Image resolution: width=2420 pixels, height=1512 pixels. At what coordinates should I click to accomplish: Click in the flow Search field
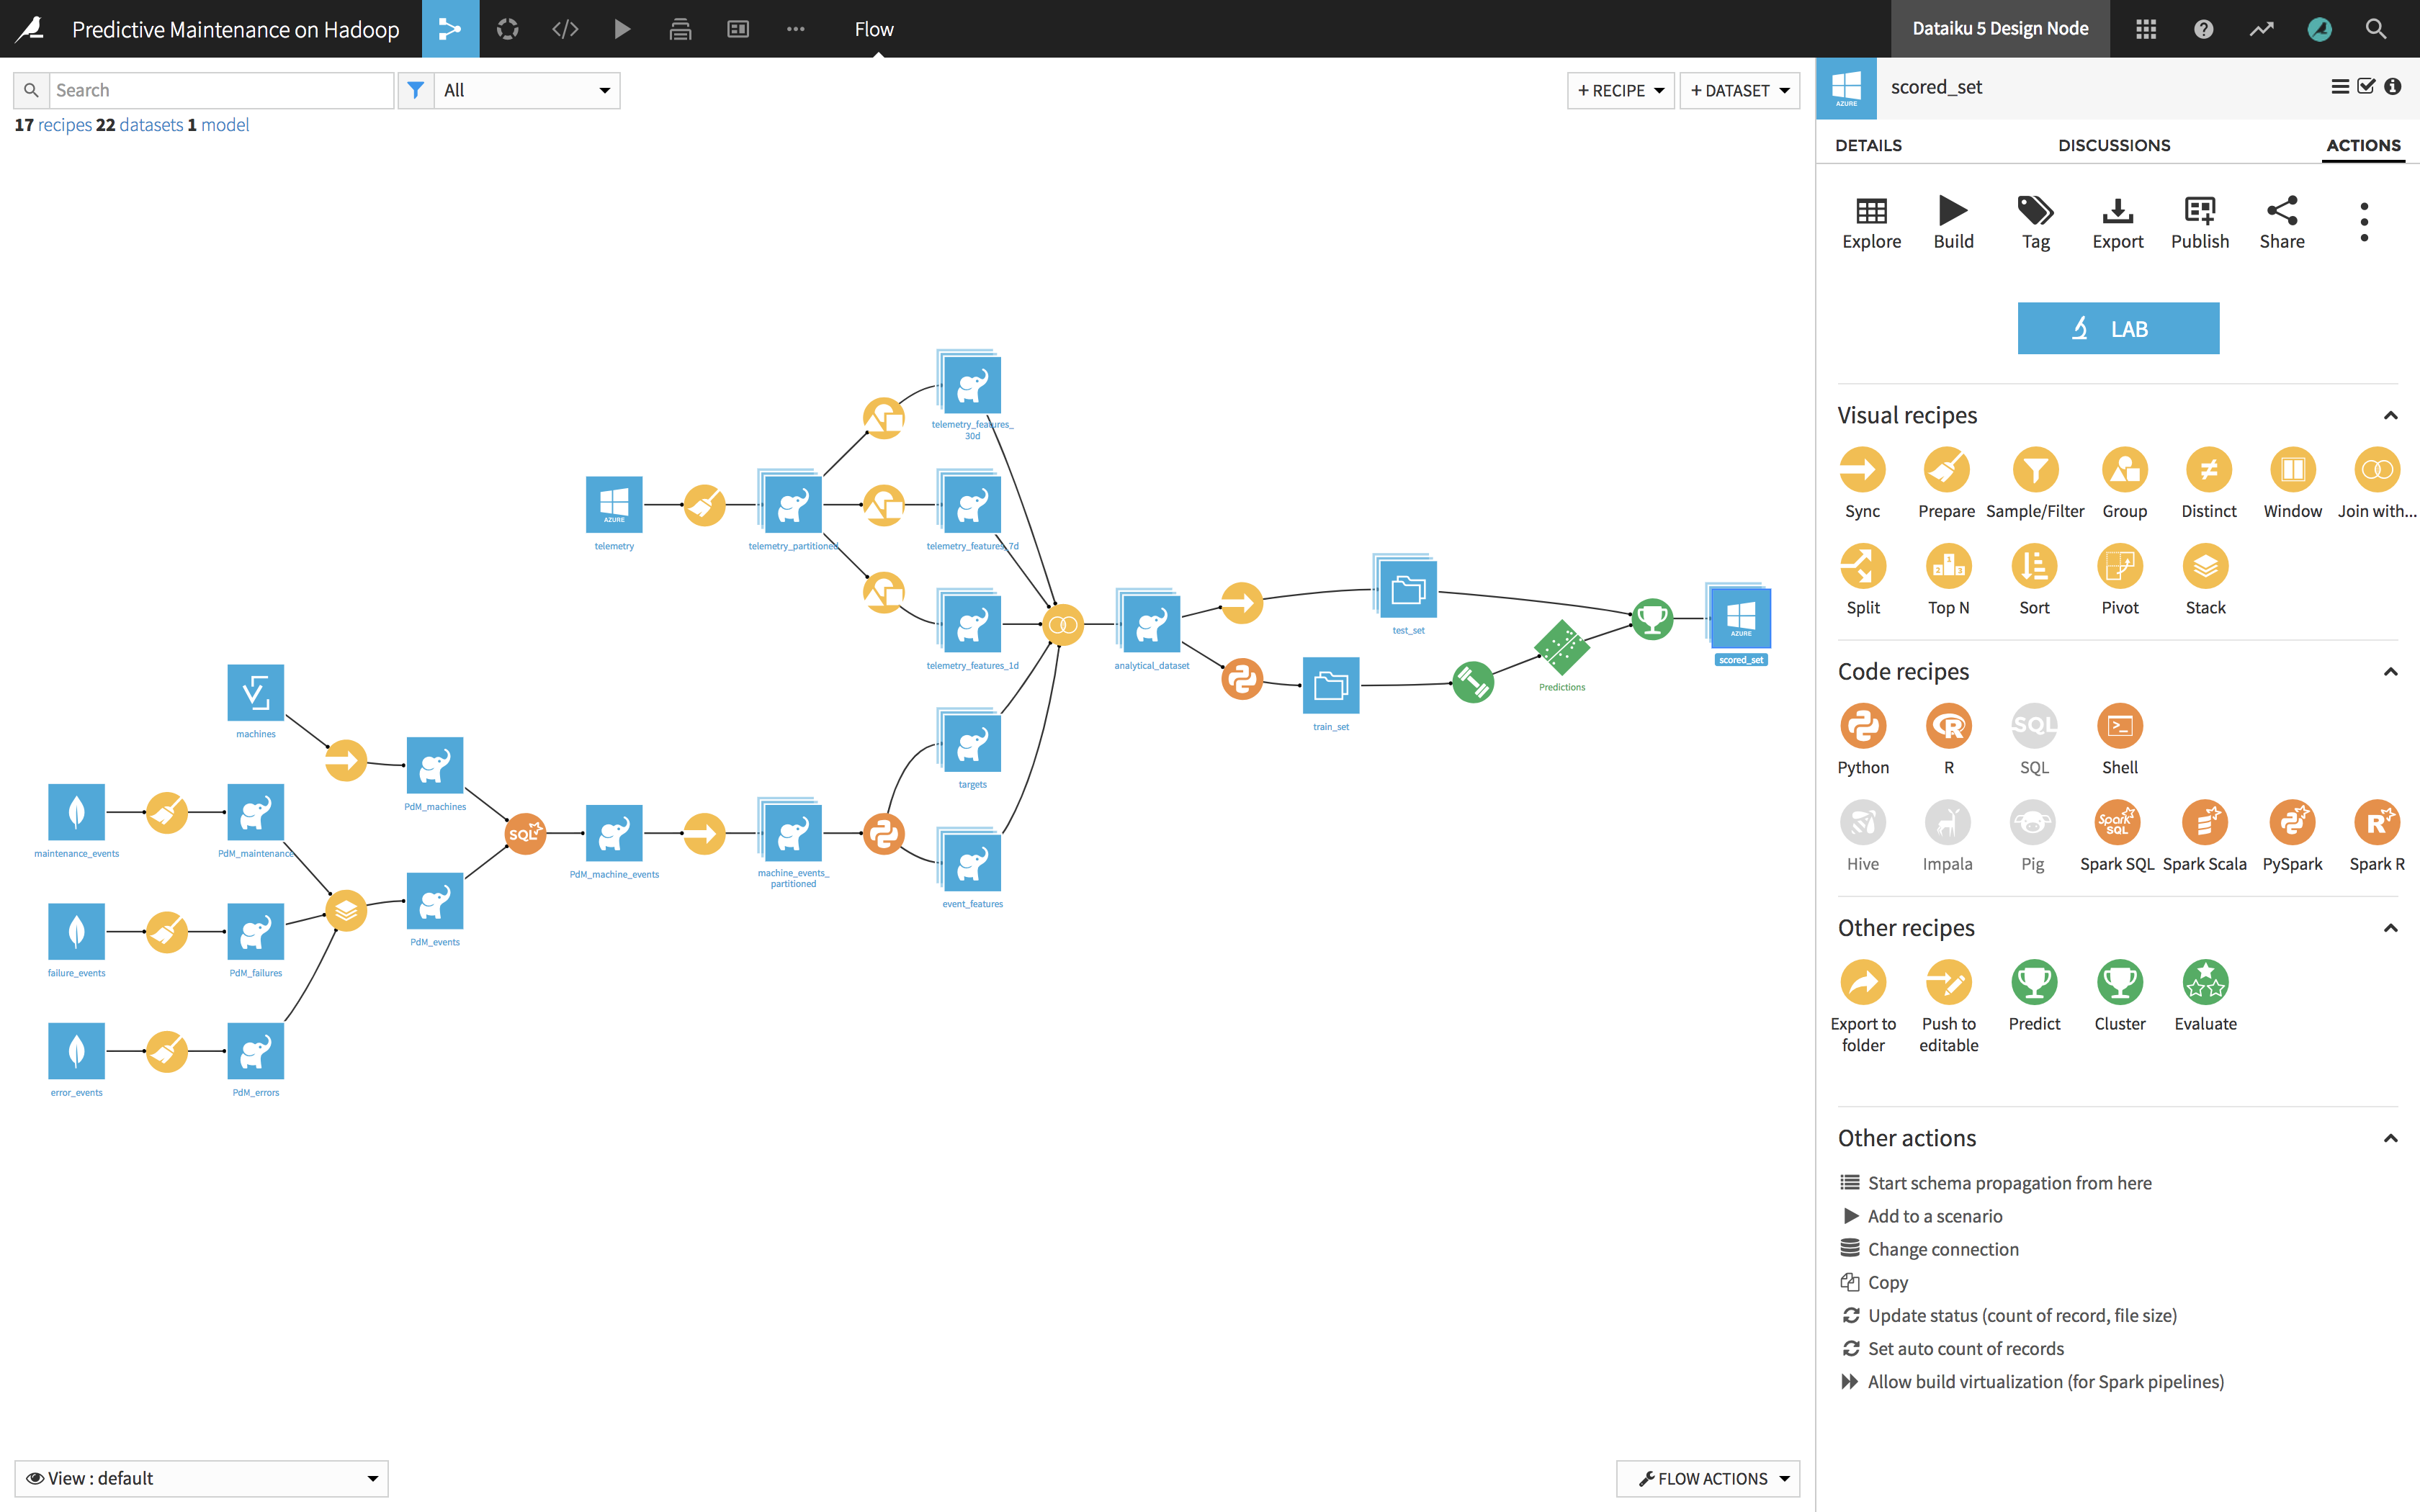(222, 90)
